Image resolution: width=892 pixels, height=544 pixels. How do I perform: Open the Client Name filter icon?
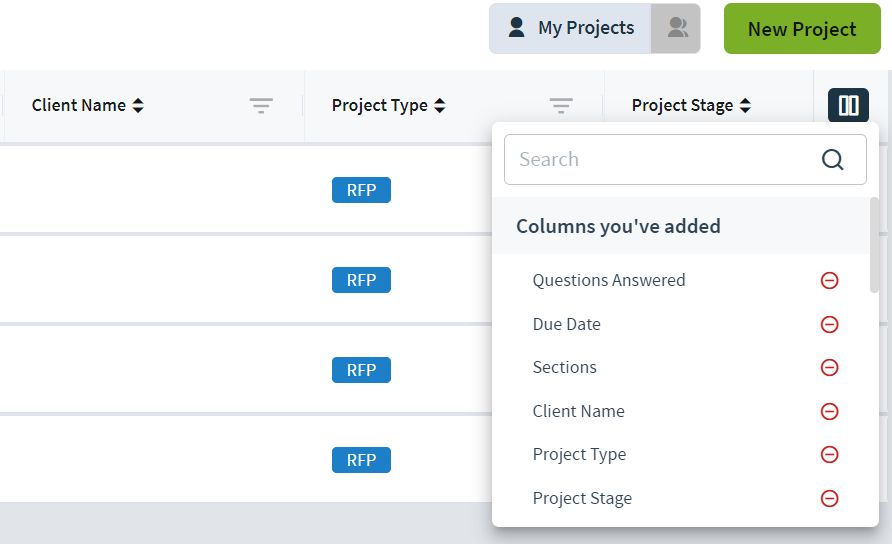261,105
